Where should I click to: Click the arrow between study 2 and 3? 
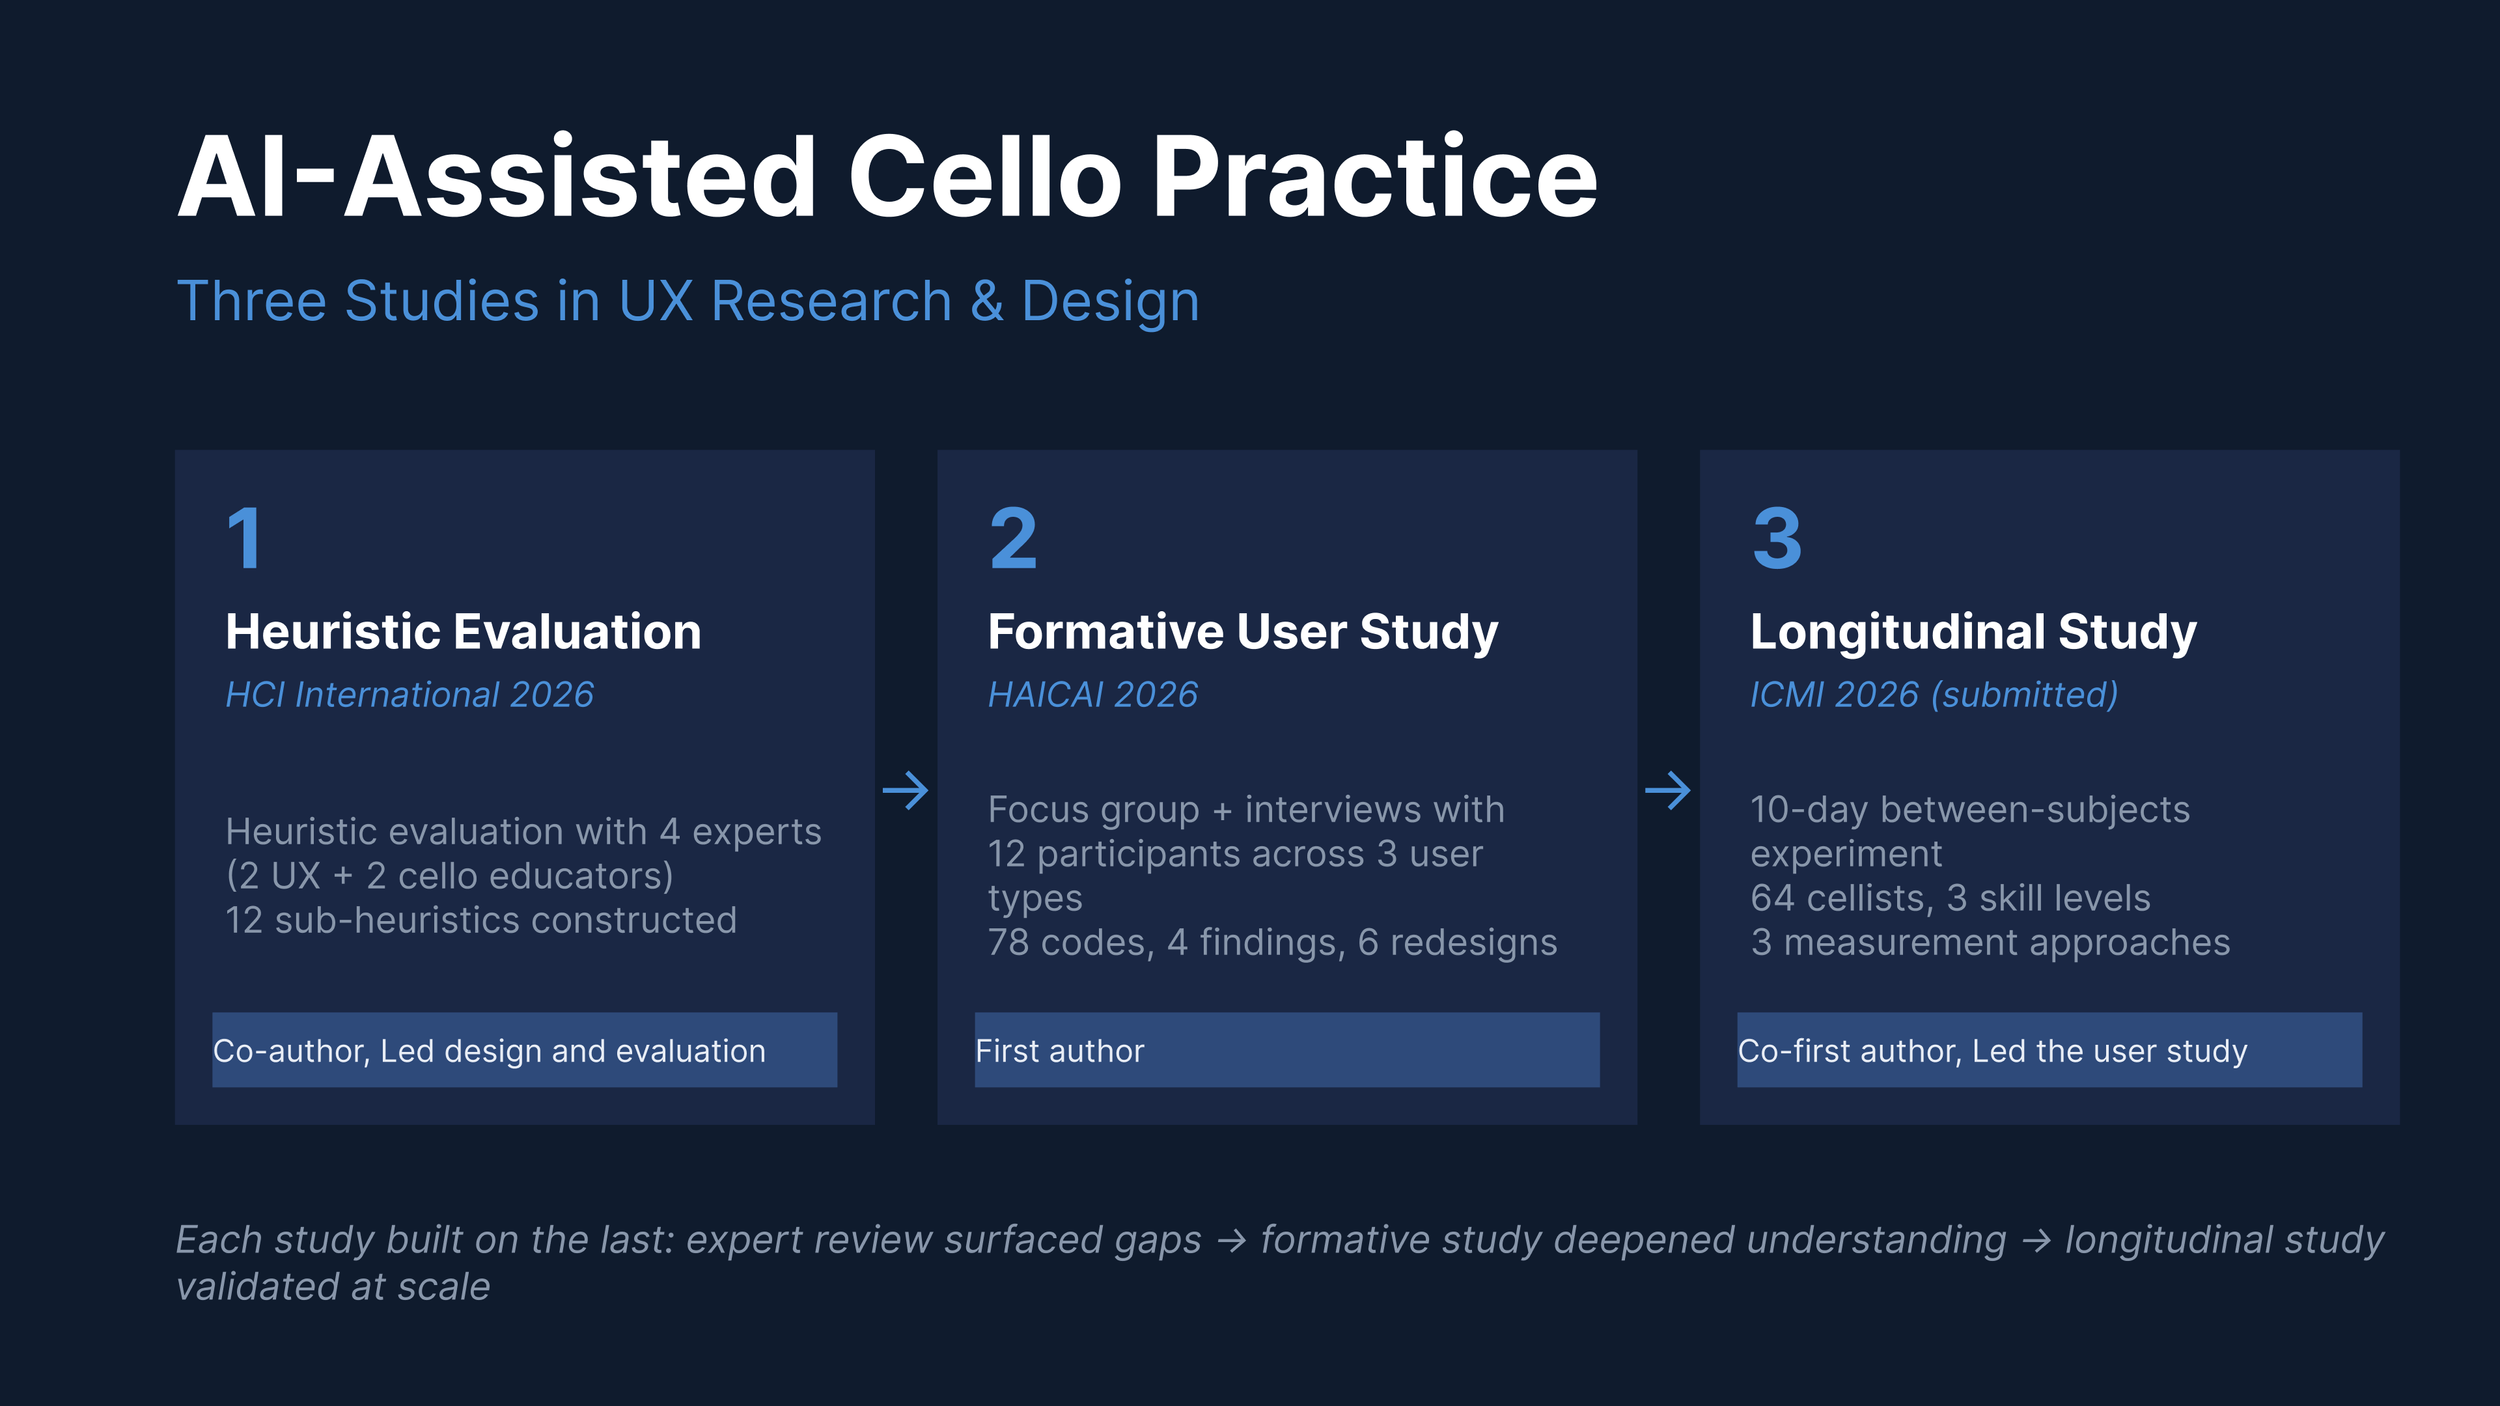coord(1668,791)
